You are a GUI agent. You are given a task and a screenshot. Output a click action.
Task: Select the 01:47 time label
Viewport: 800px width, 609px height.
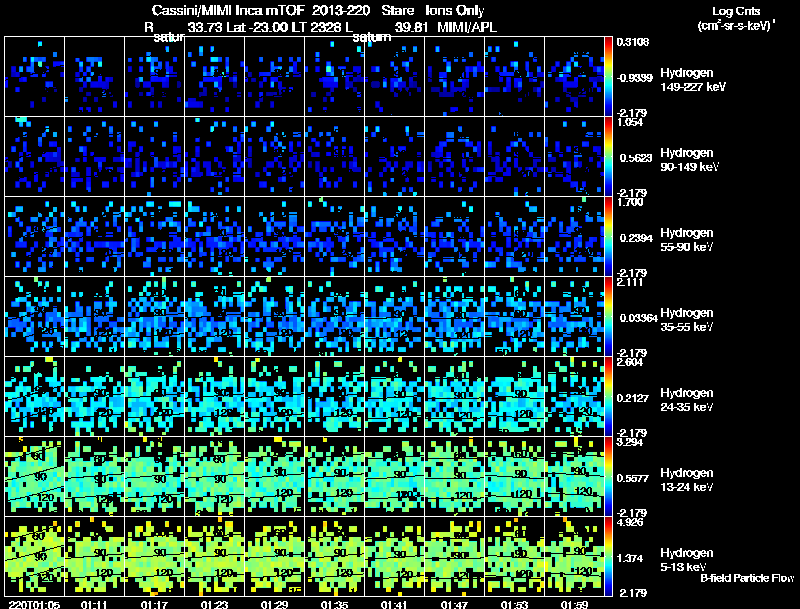(x=454, y=604)
